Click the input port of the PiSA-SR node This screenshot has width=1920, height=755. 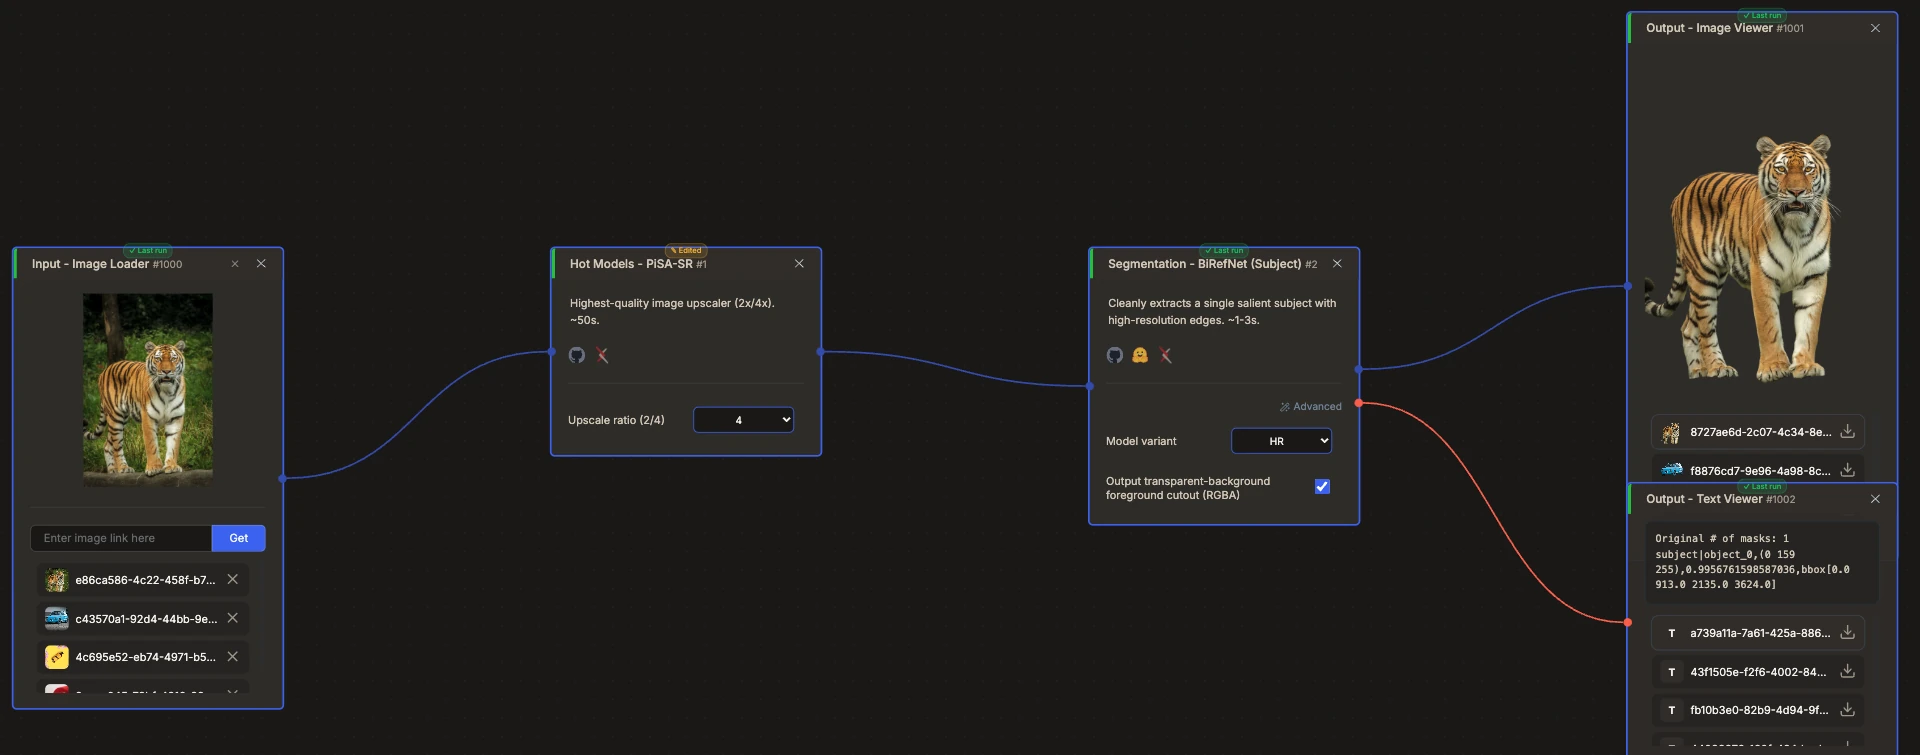coord(551,352)
